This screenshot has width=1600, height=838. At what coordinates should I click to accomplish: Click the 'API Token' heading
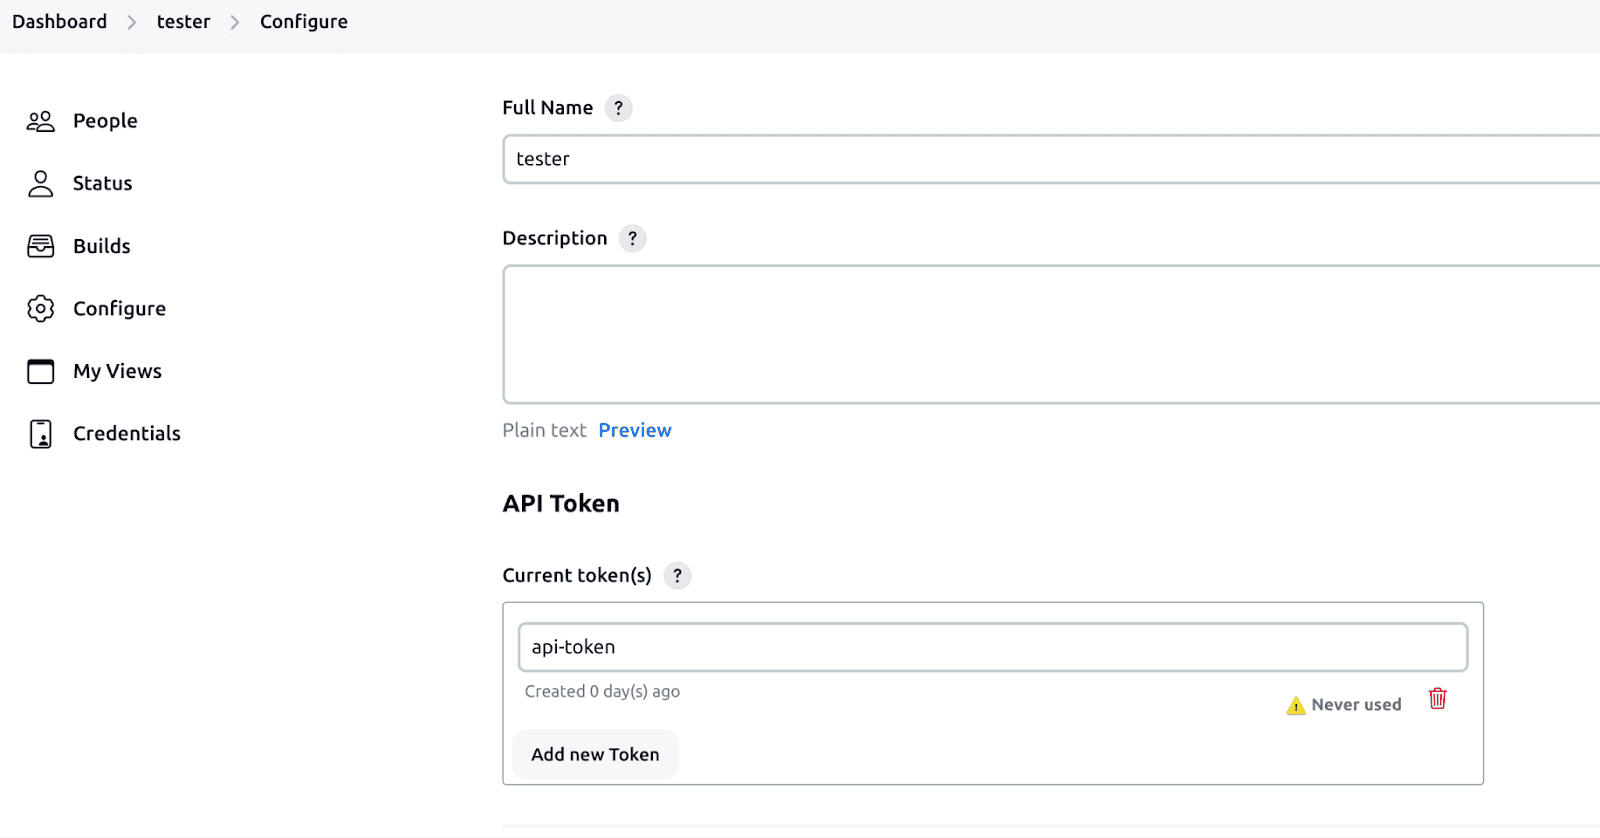[x=561, y=503]
